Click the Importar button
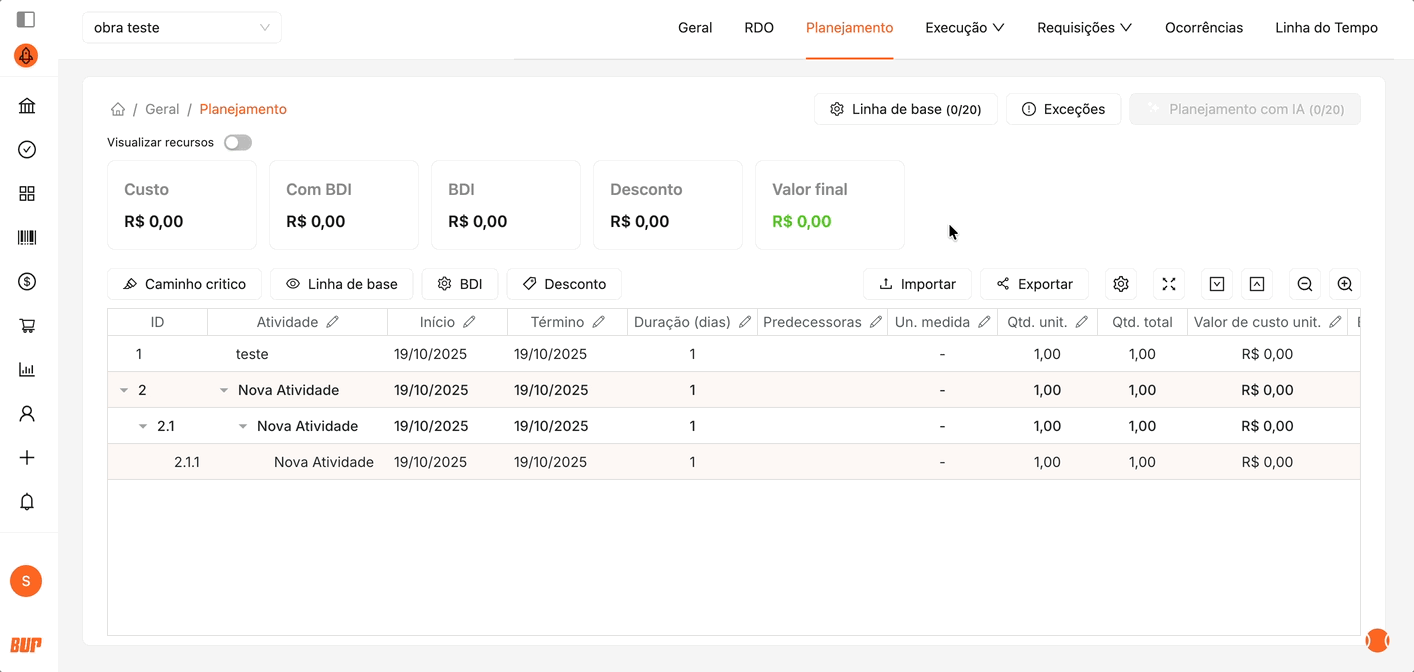This screenshot has height=672, width=1414. click(x=917, y=284)
